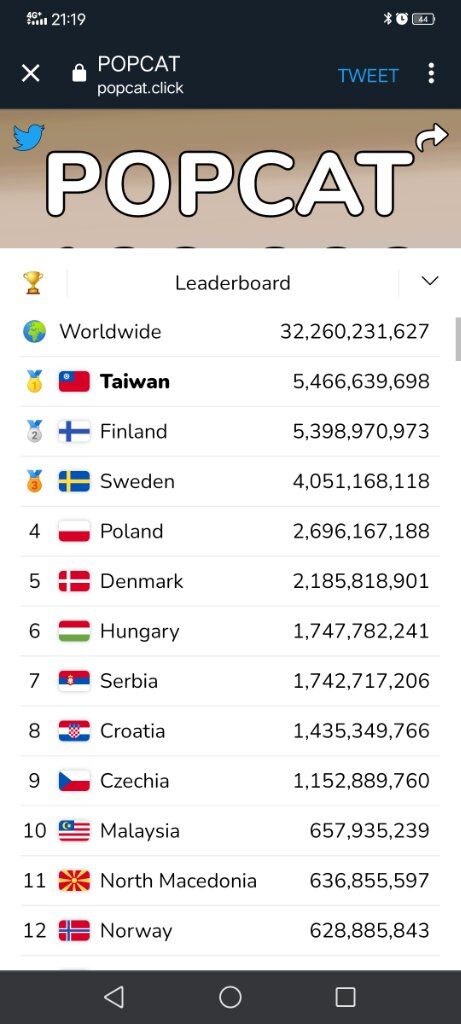Tap the Taiwan flag icon
The height and width of the screenshot is (1024, 461).
tap(74, 381)
